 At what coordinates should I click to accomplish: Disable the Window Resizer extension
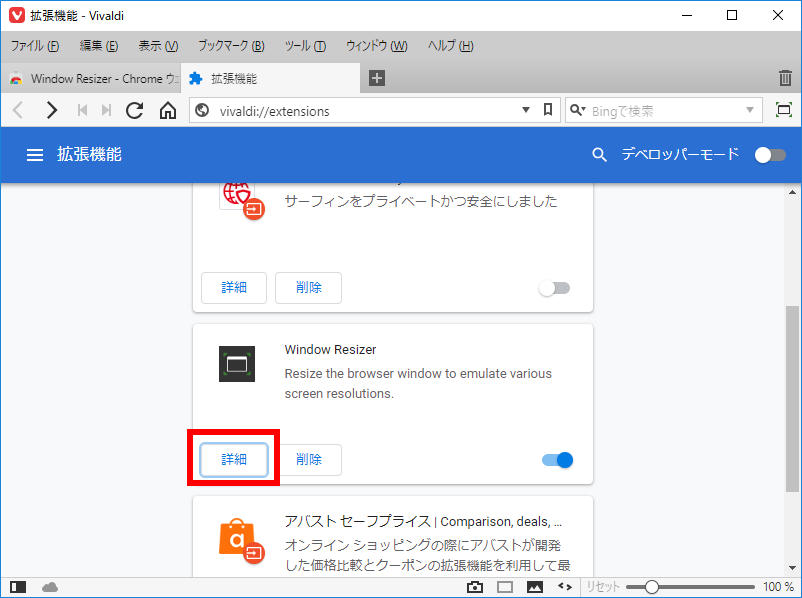pos(558,460)
